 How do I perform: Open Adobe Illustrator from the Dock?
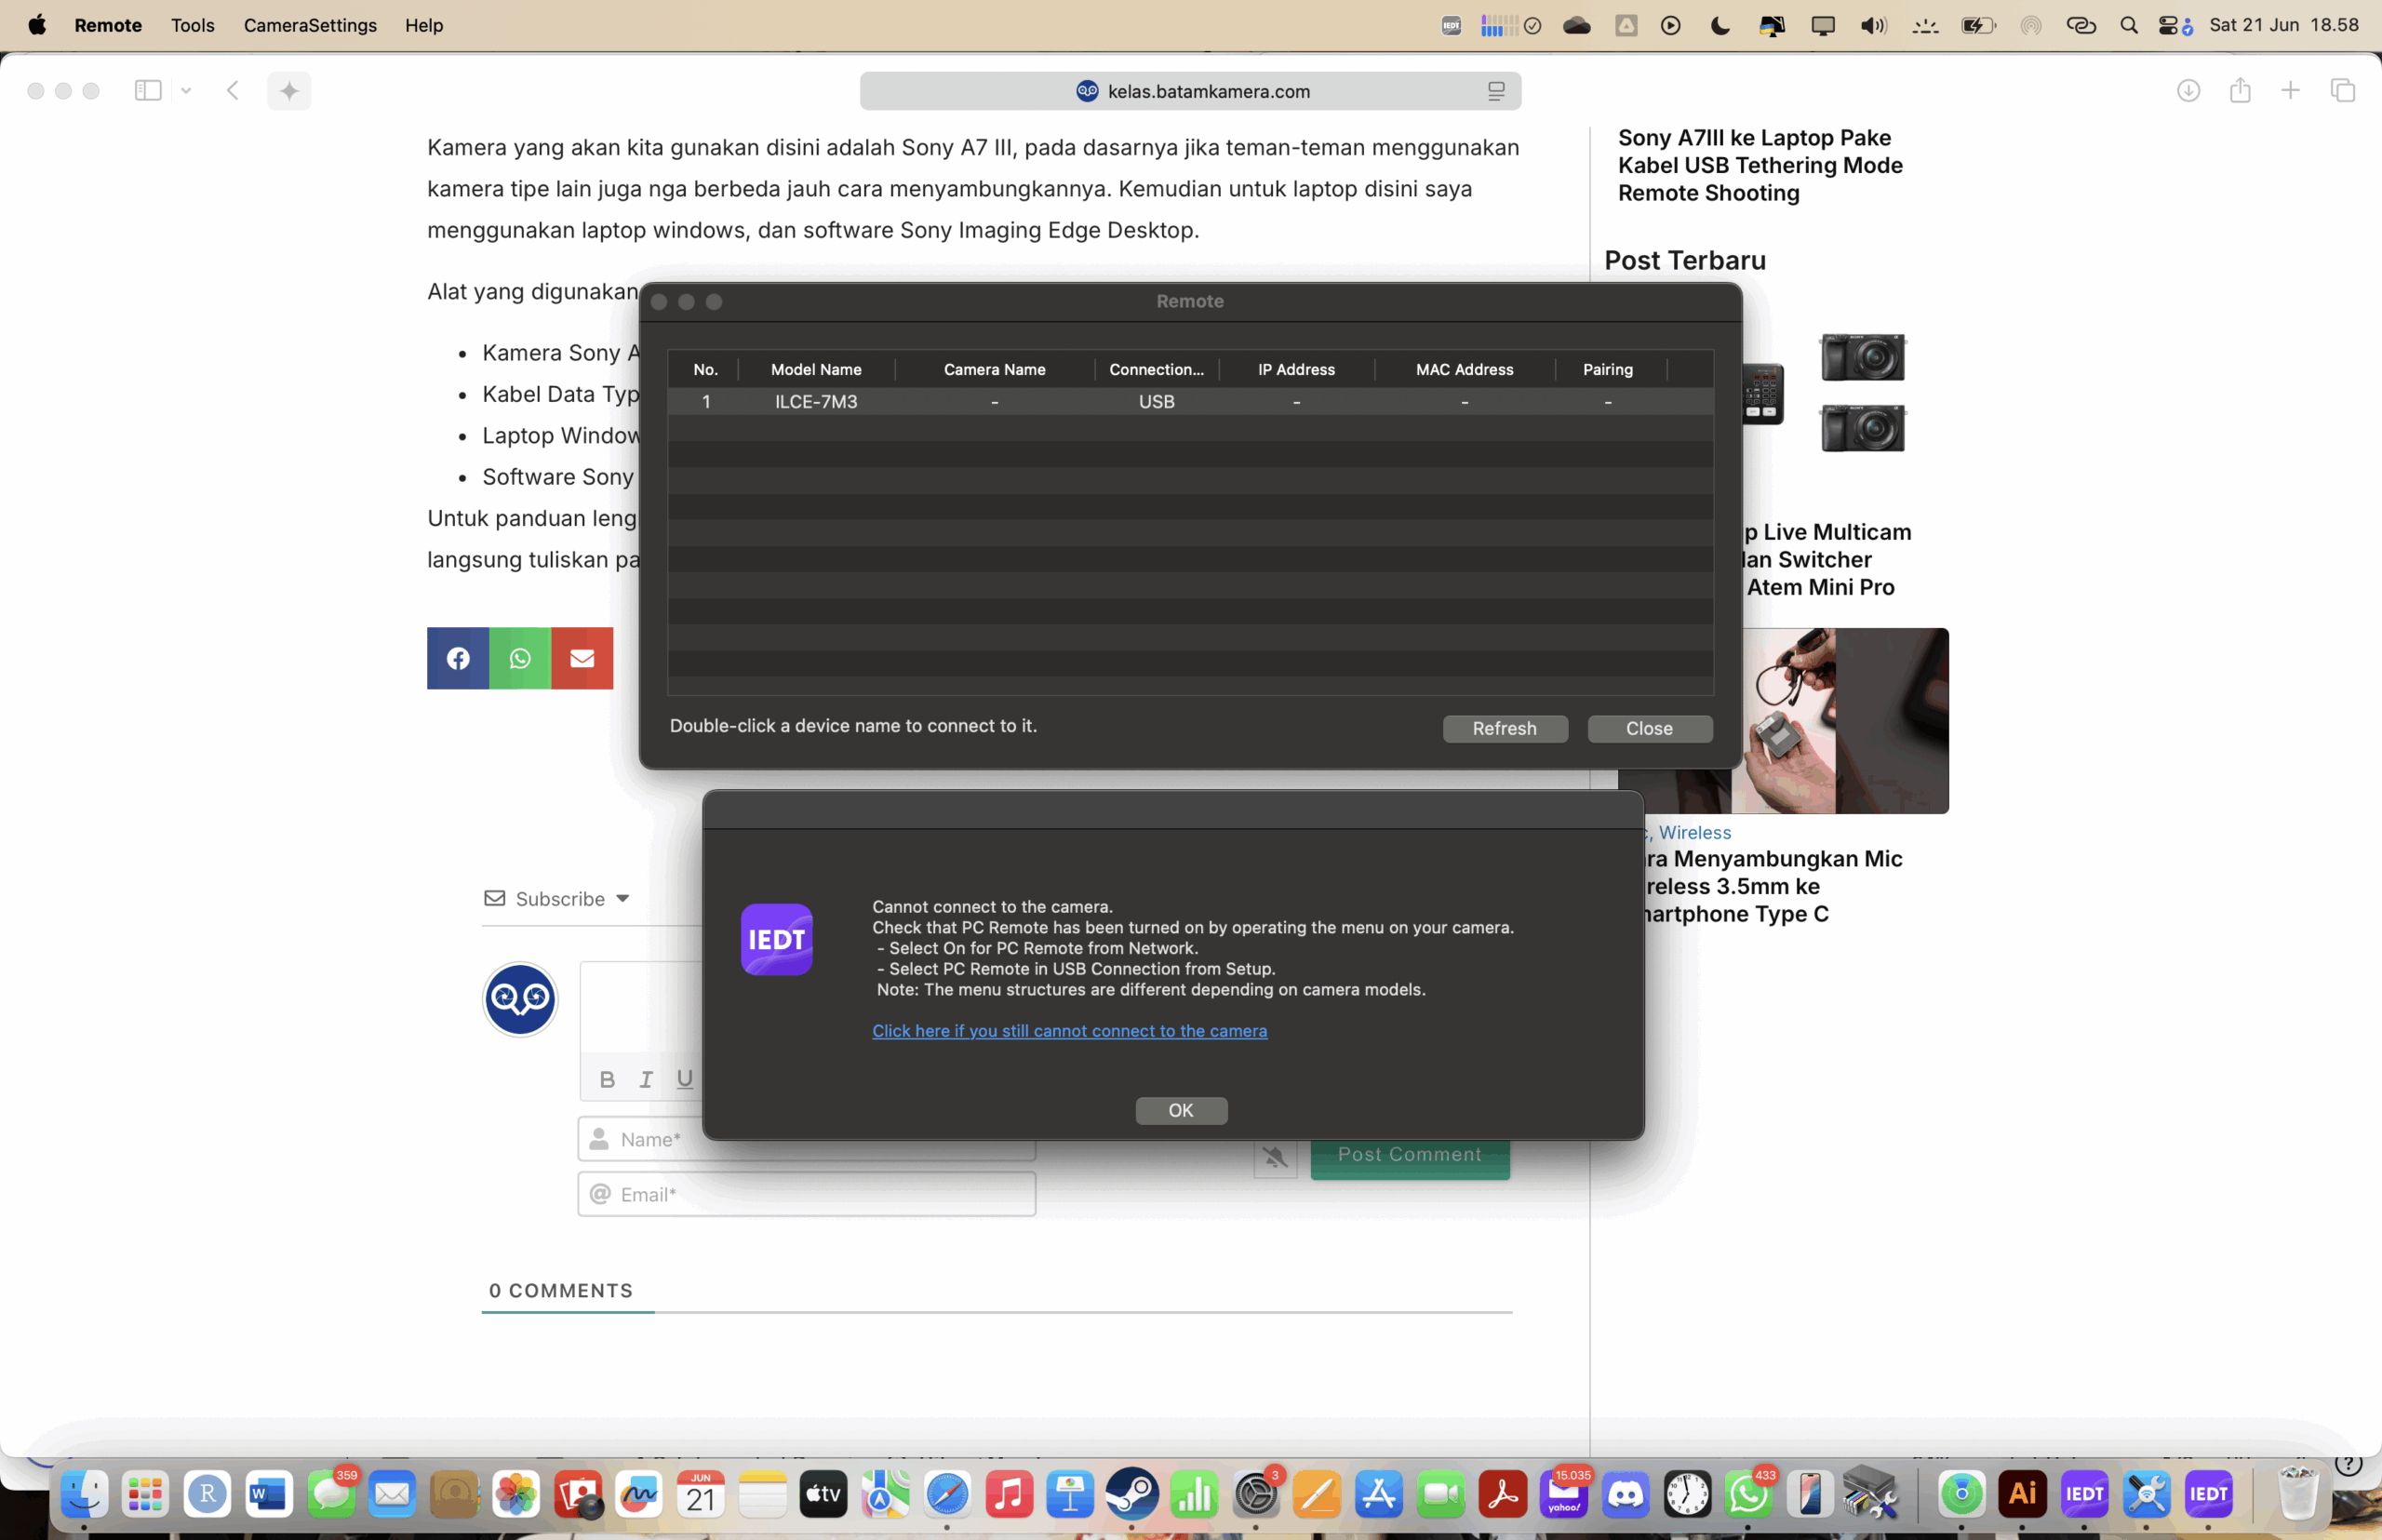coord(2022,1494)
